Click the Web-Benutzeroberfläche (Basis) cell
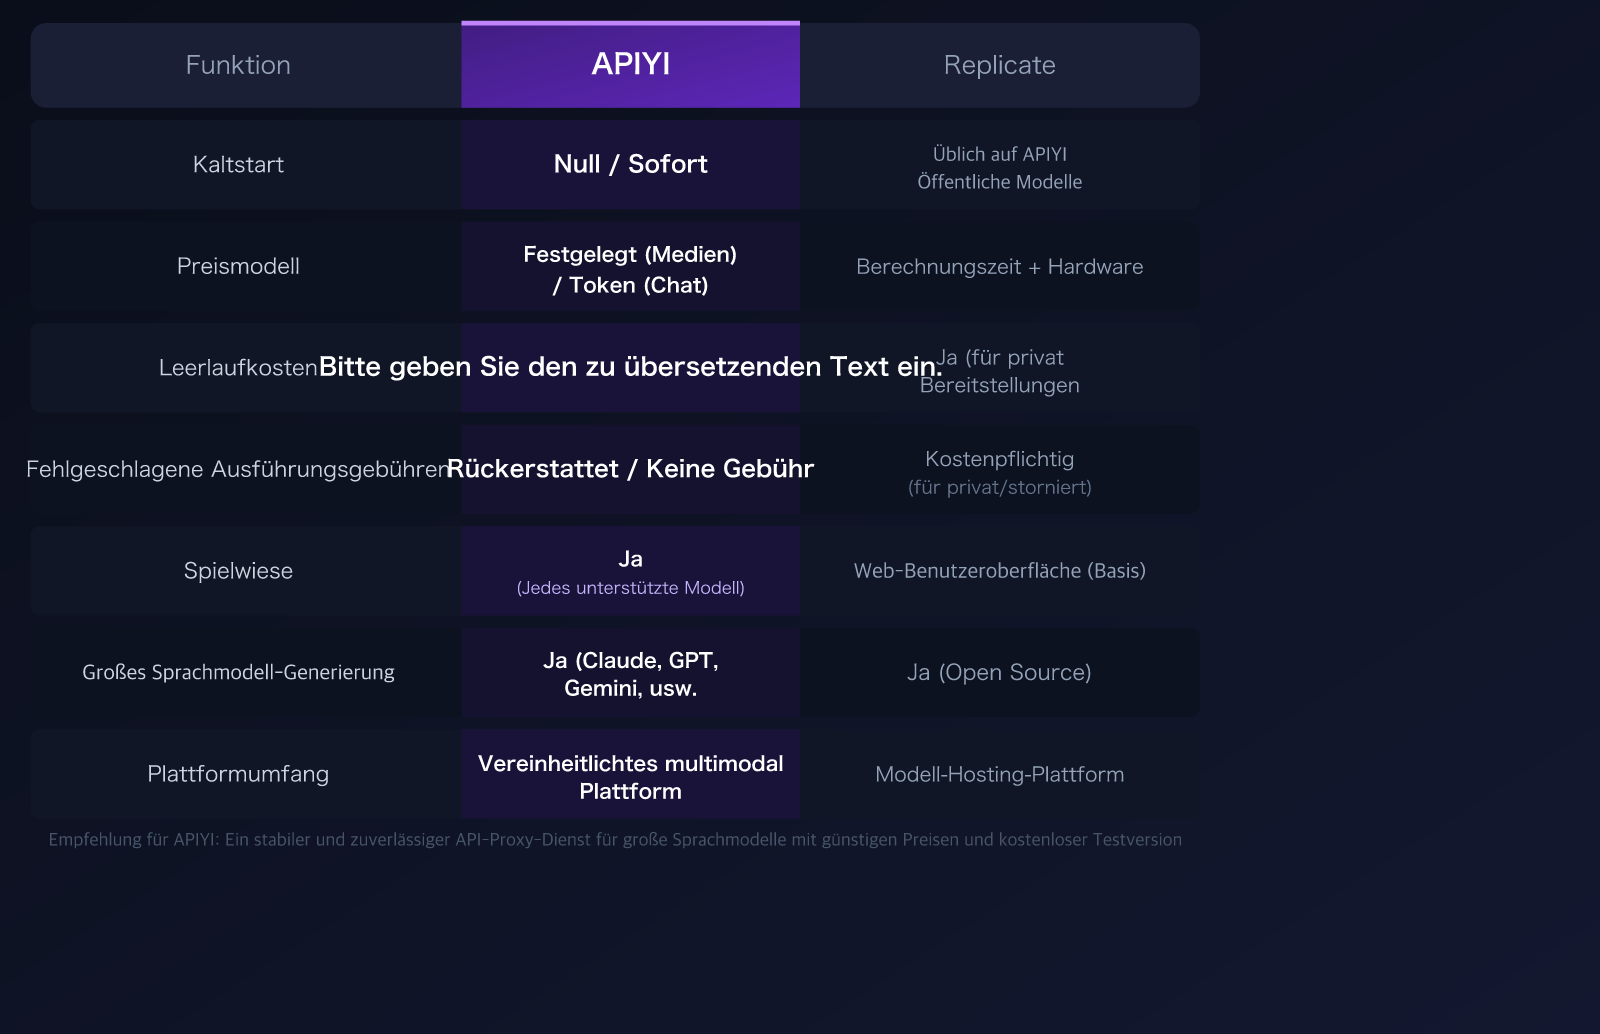Screen dimensions: 1600x1034 click(x=999, y=570)
